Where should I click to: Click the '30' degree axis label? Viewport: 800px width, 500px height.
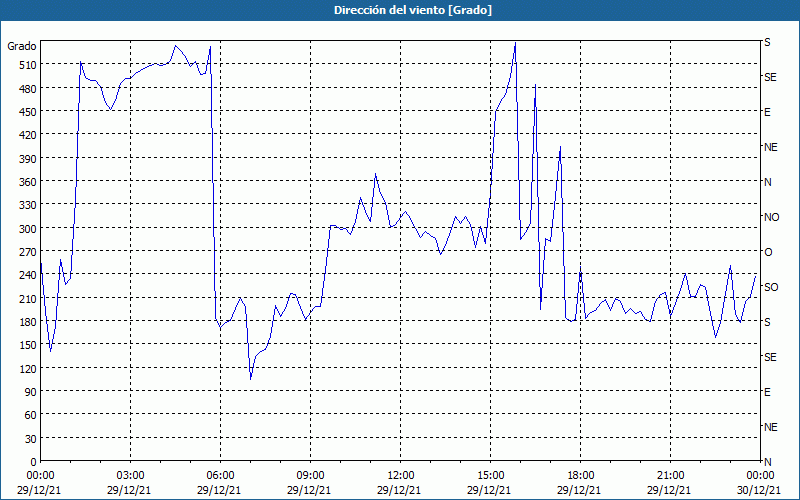tap(31, 438)
